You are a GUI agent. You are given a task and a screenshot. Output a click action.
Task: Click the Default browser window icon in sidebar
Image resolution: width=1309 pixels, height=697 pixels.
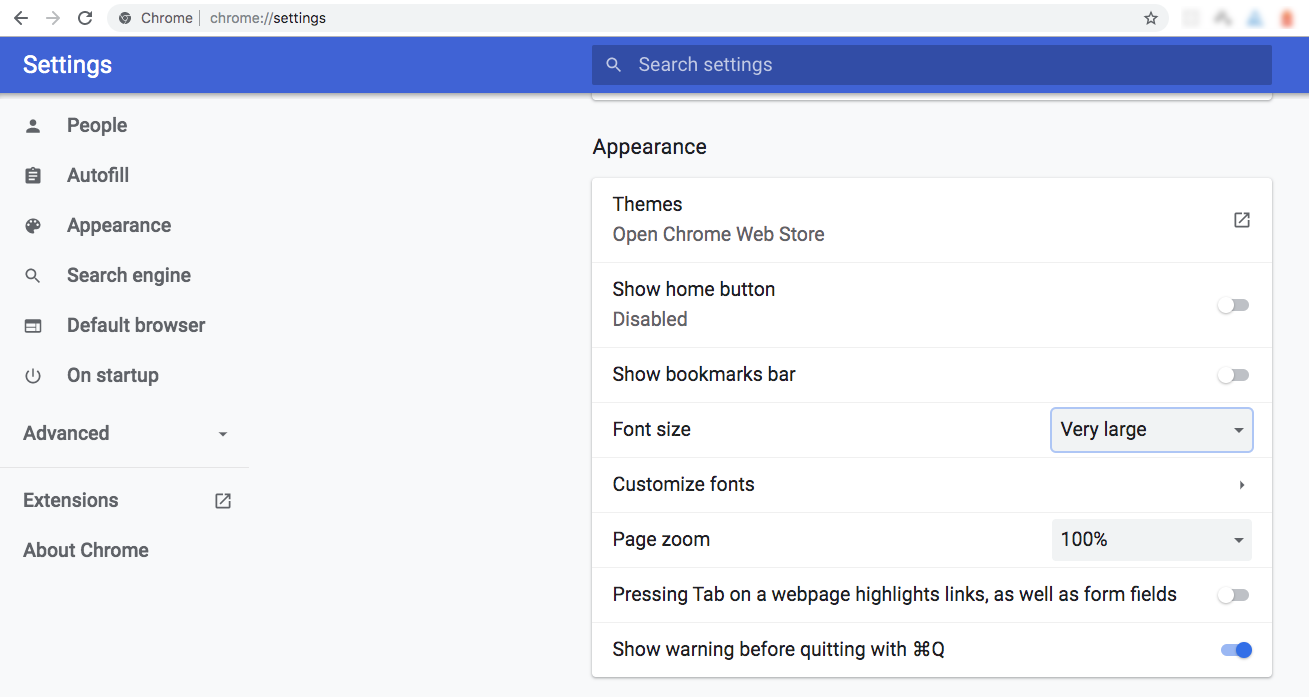pos(33,326)
